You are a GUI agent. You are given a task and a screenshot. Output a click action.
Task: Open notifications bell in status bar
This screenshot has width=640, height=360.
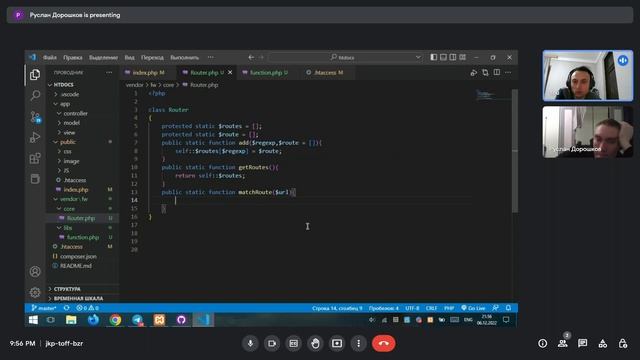coord(509,308)
